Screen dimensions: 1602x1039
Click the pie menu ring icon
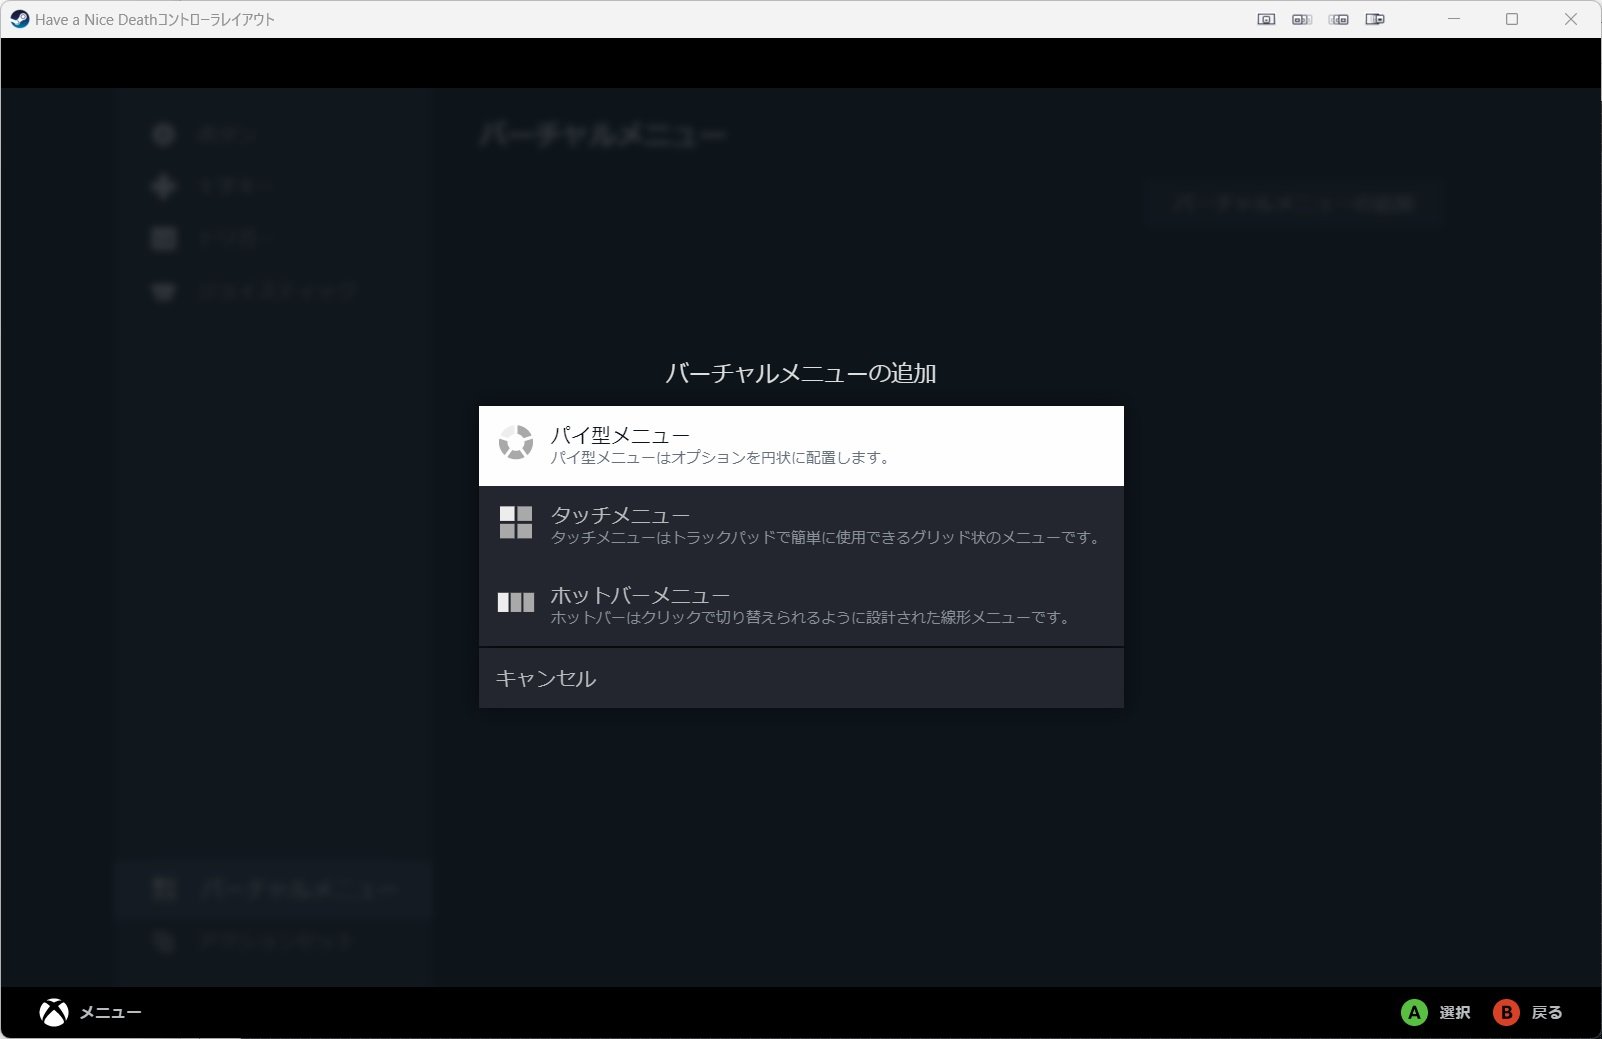coord(516,442)
